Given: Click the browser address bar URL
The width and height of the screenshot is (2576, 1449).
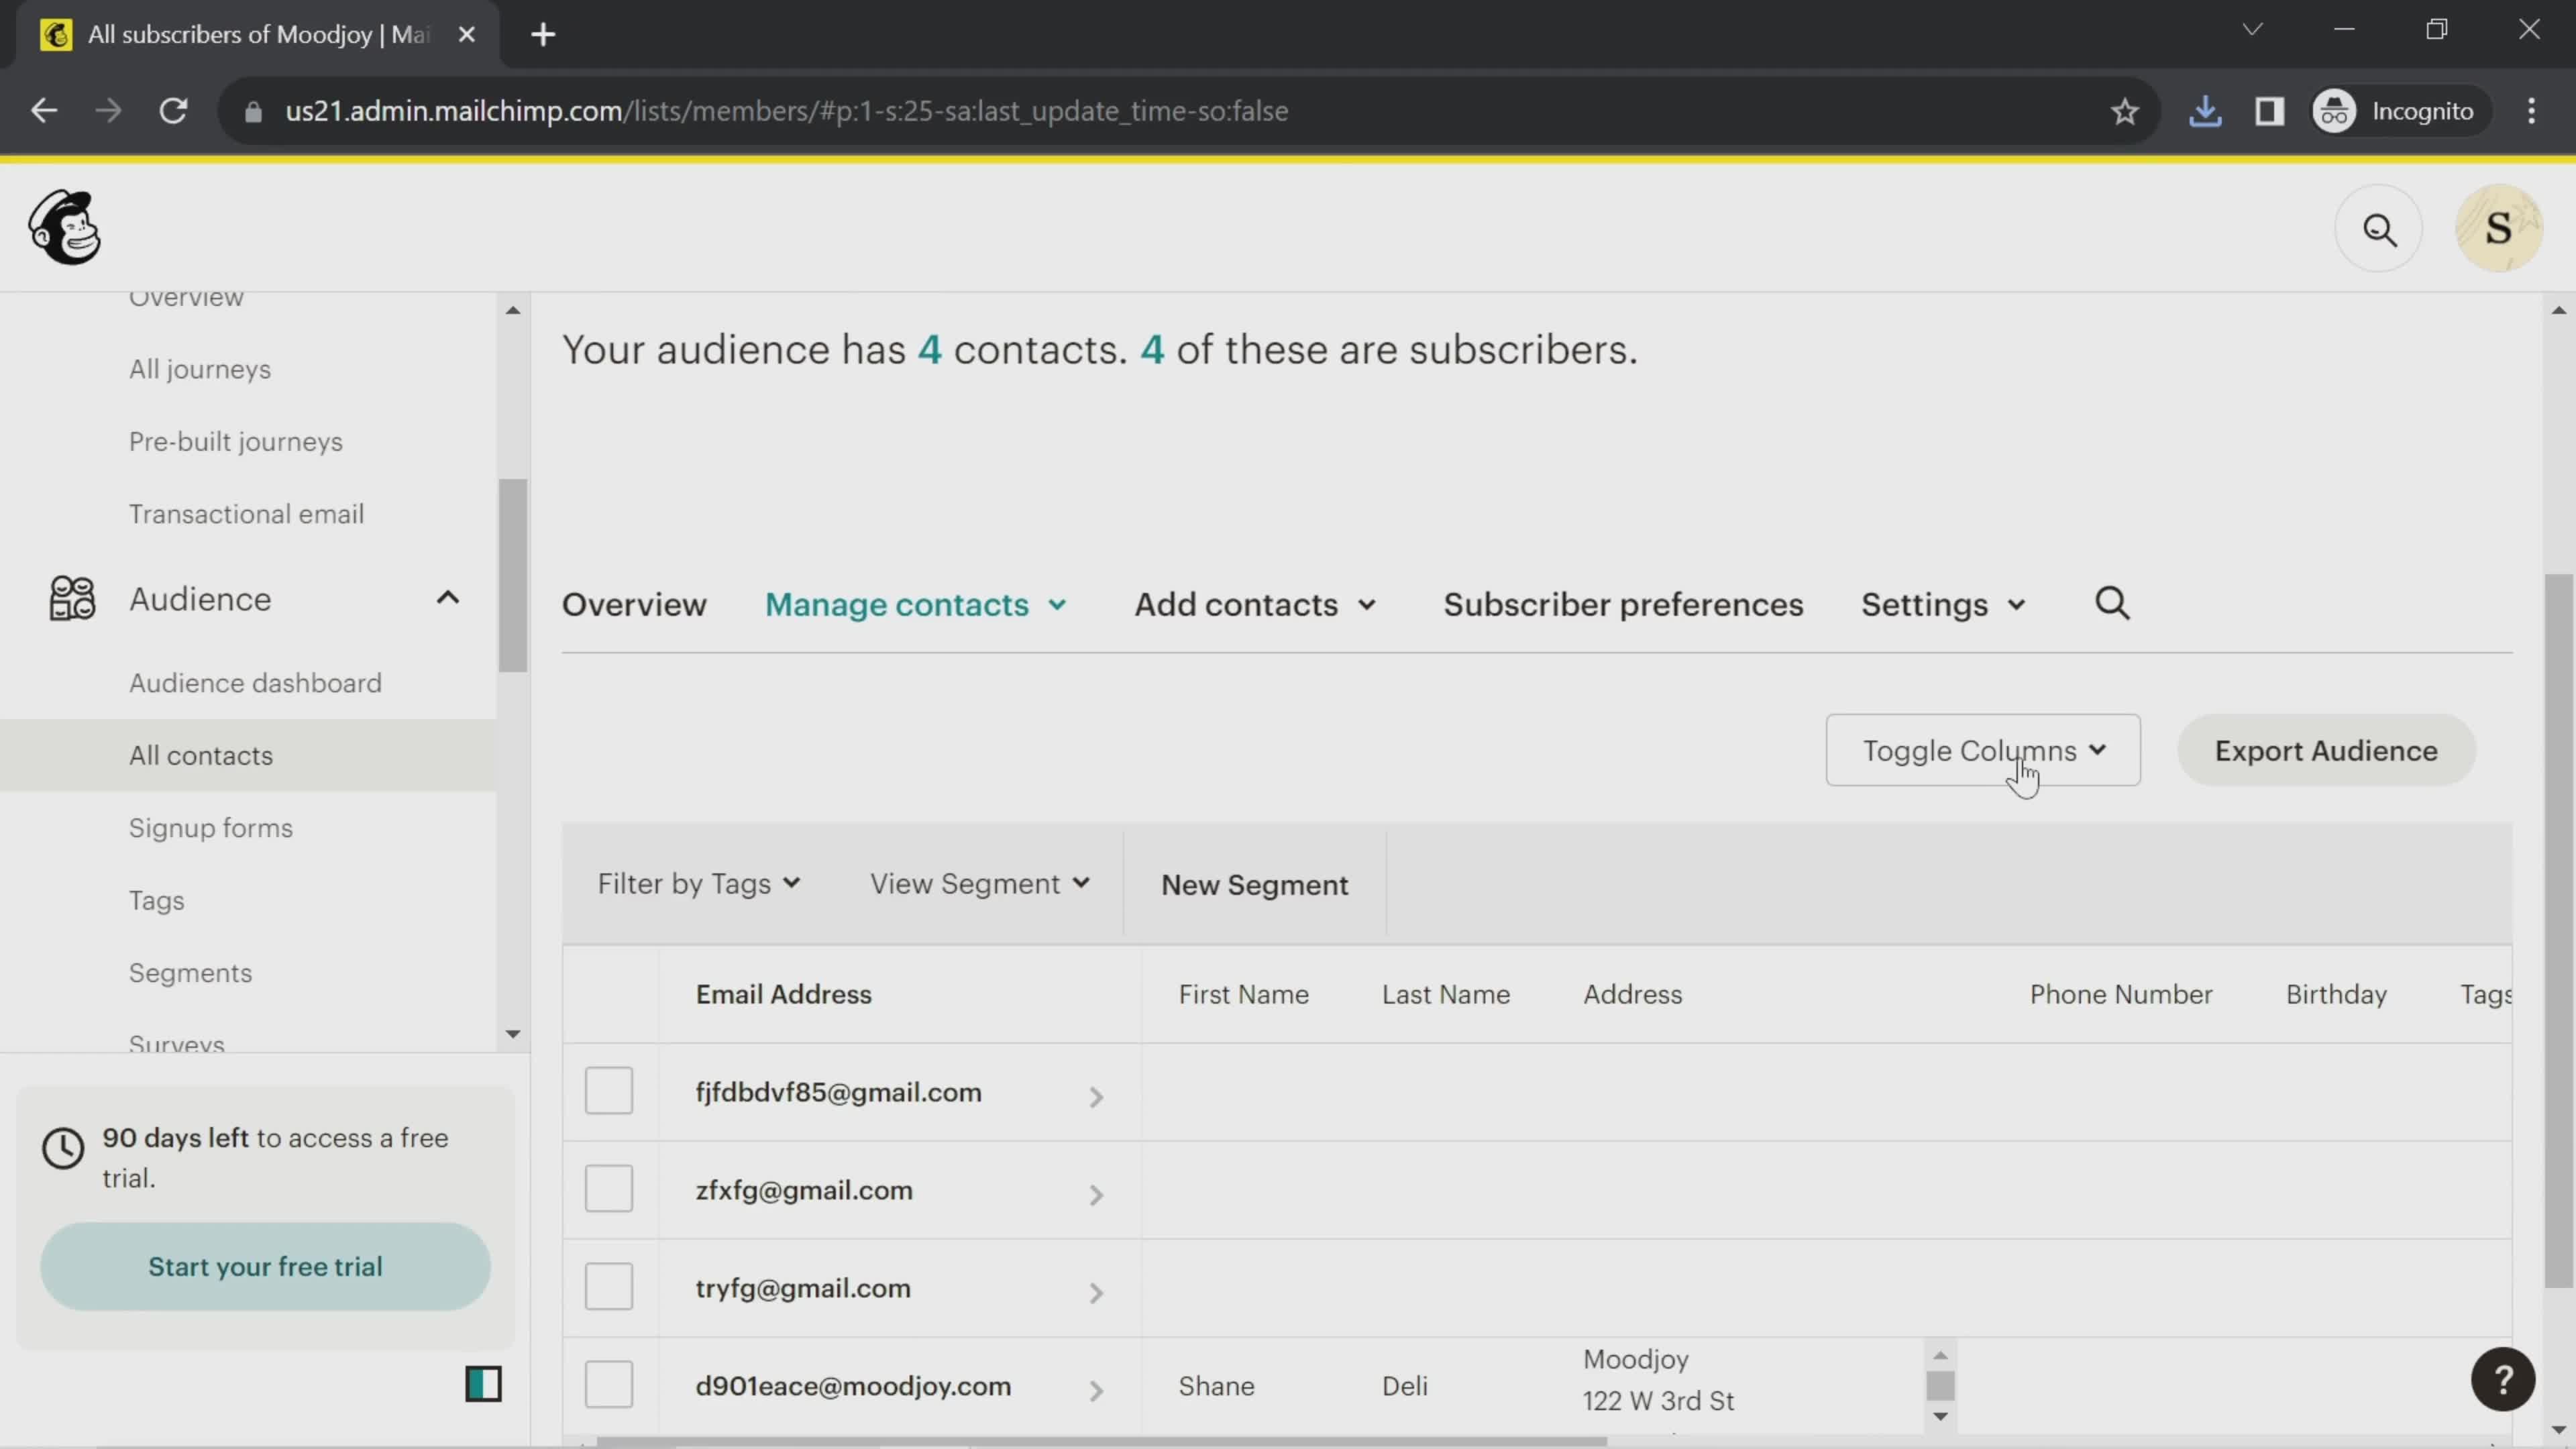Looking at the screenshot, I should [787, 111].
